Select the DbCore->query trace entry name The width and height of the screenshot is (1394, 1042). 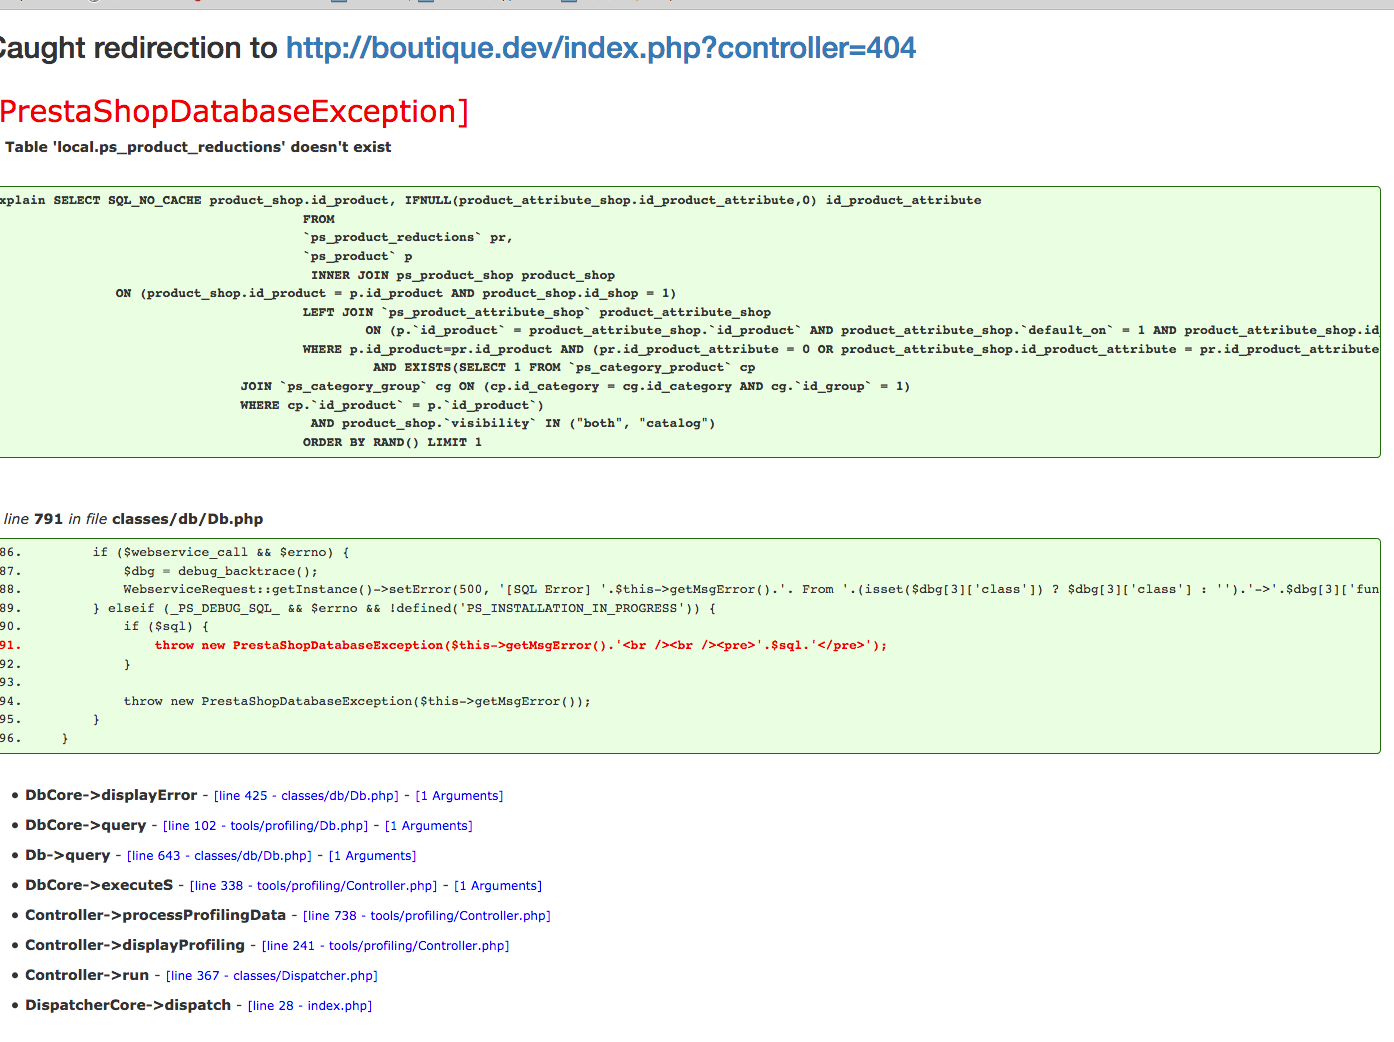(x=85, y=825)
